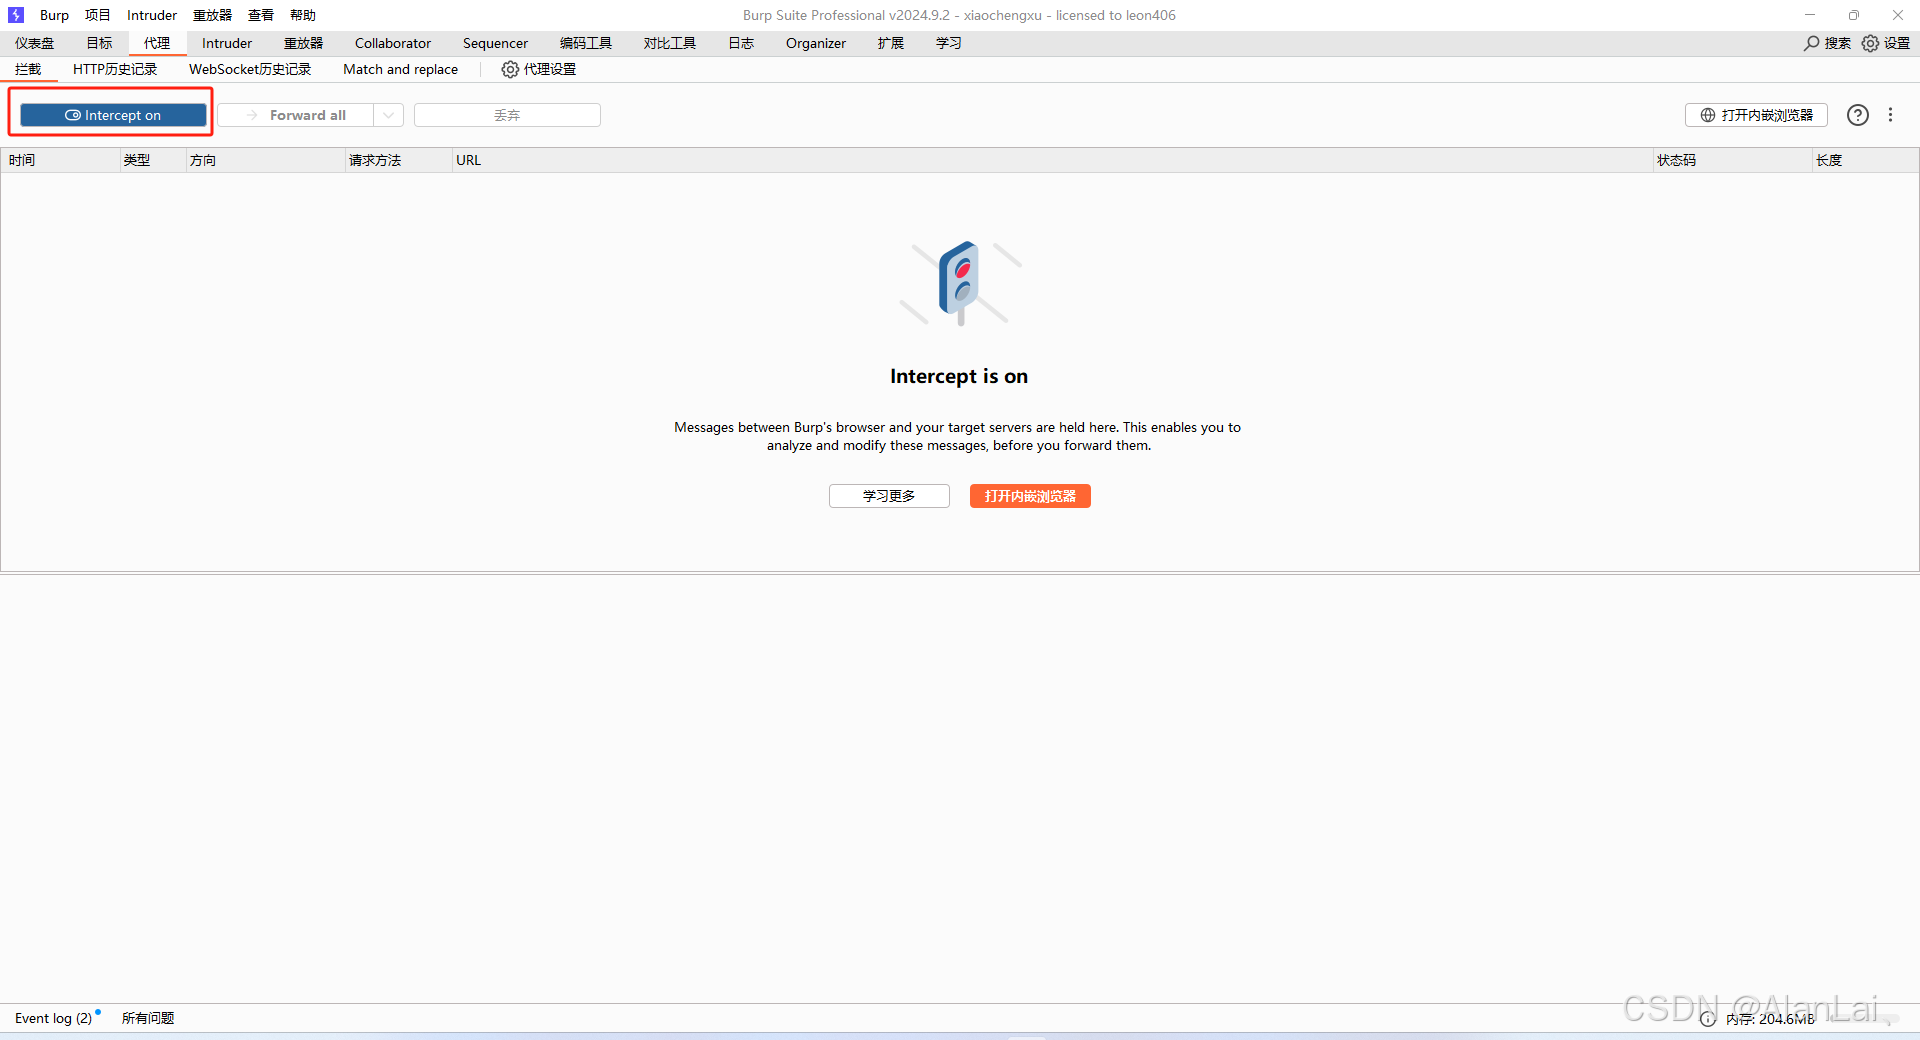Open 设置 via the gear icon

click(1870, 43)
